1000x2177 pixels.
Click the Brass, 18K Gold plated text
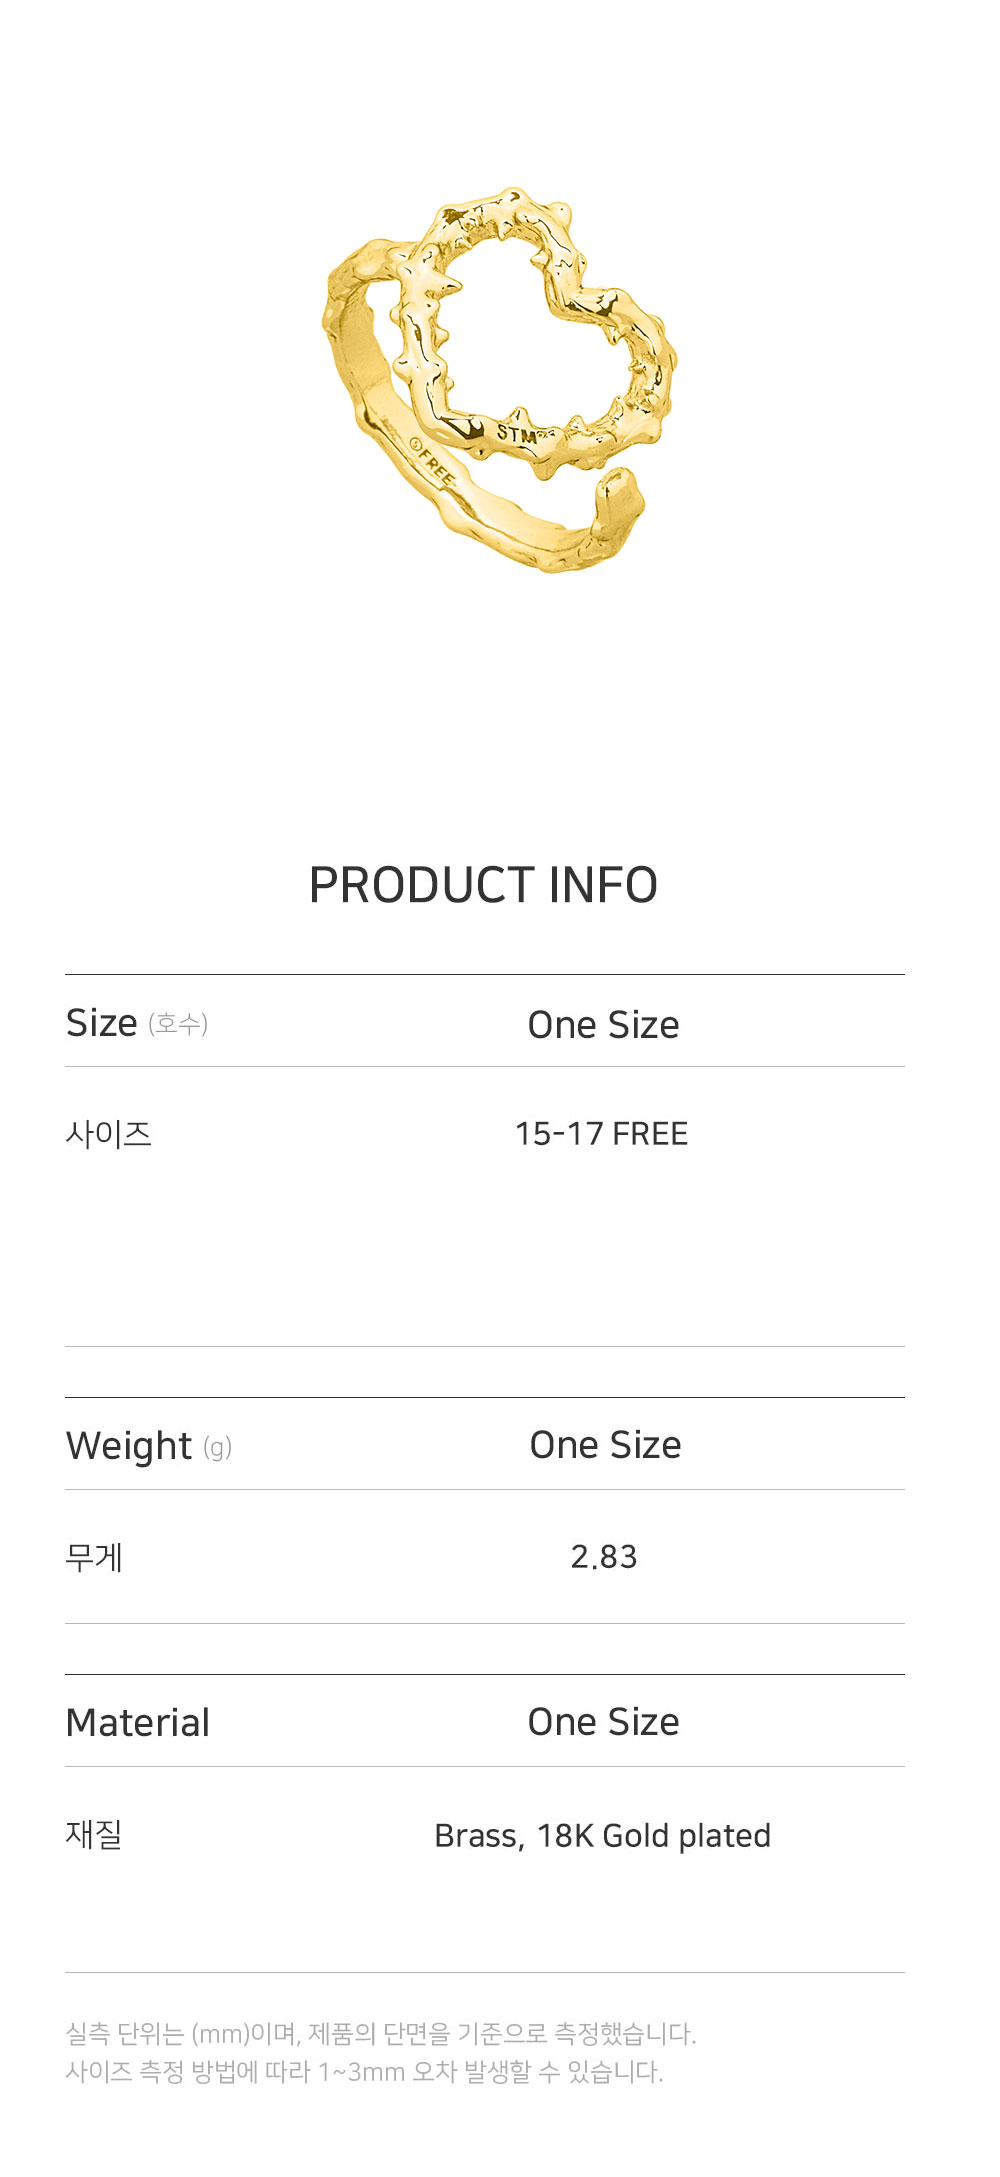(602, 1836)
